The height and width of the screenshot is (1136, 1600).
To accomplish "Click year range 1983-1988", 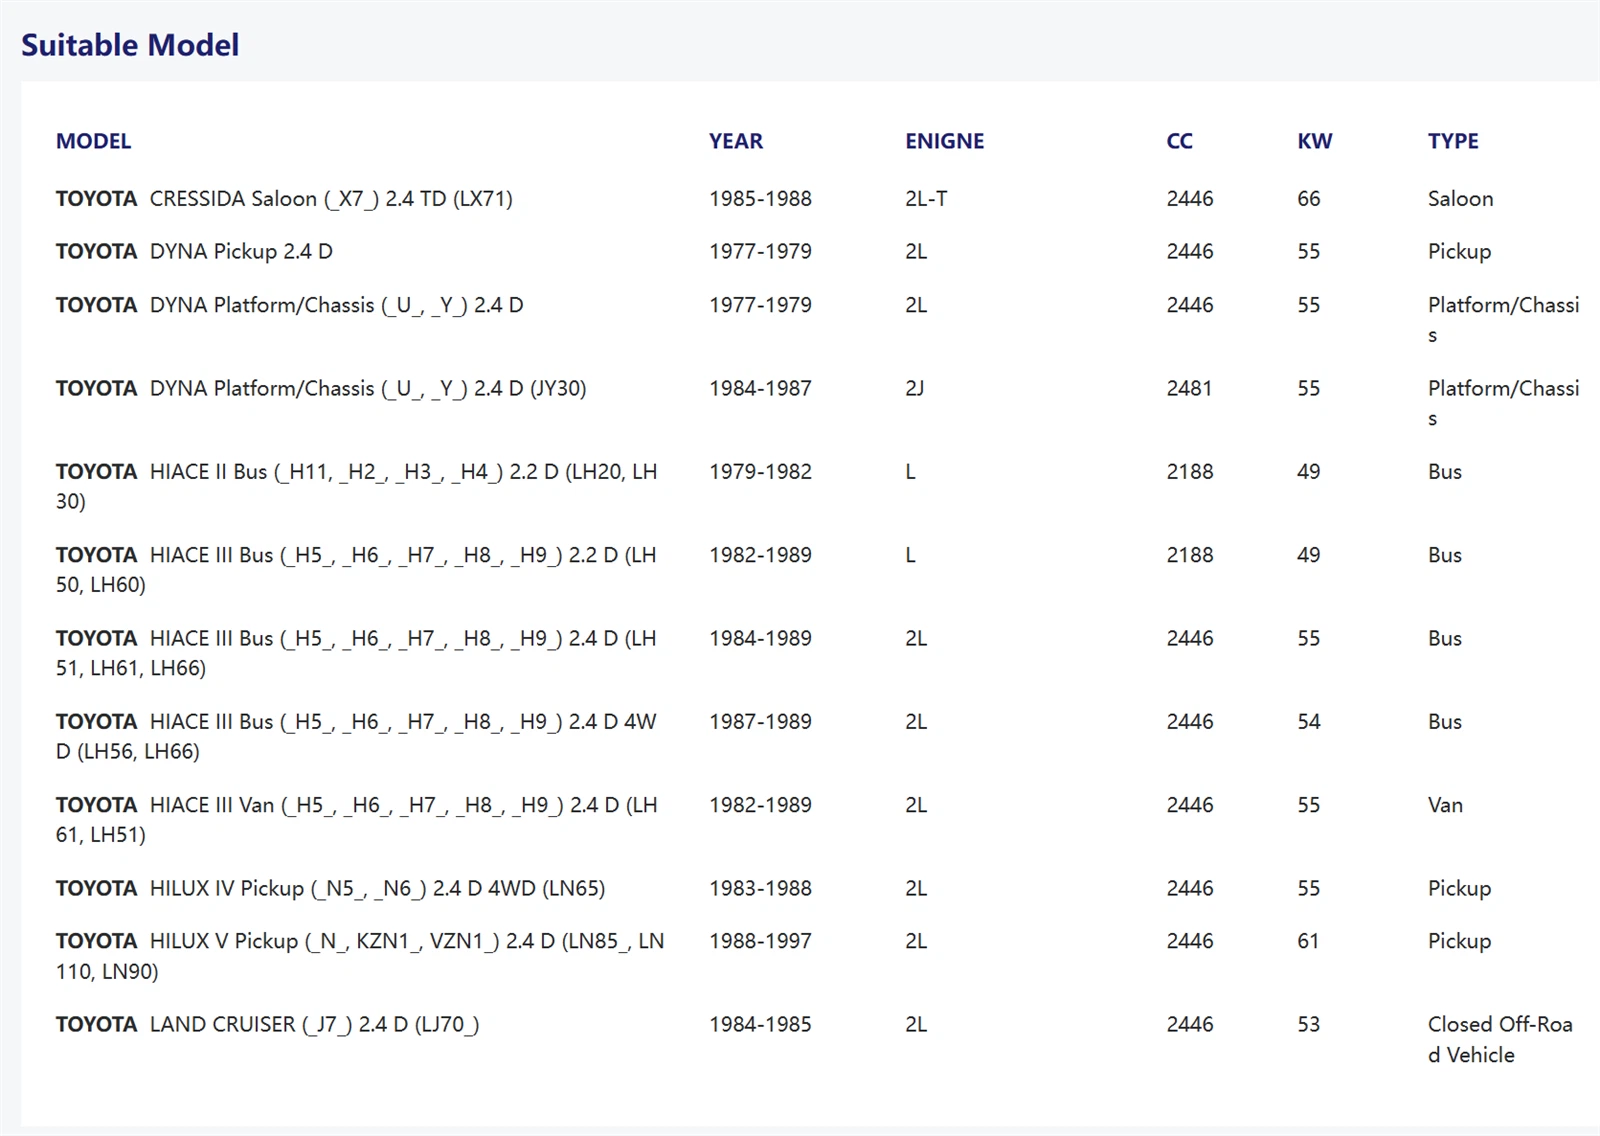I will click(760, 888).
